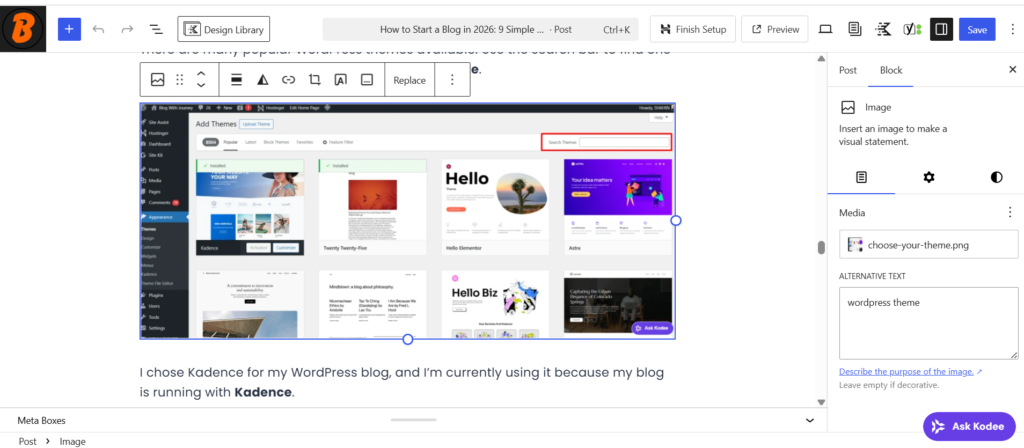The height and width of the screenshot is (448, 1024).
Task: Click the orange B site logo
Action: tap(23, 29)
